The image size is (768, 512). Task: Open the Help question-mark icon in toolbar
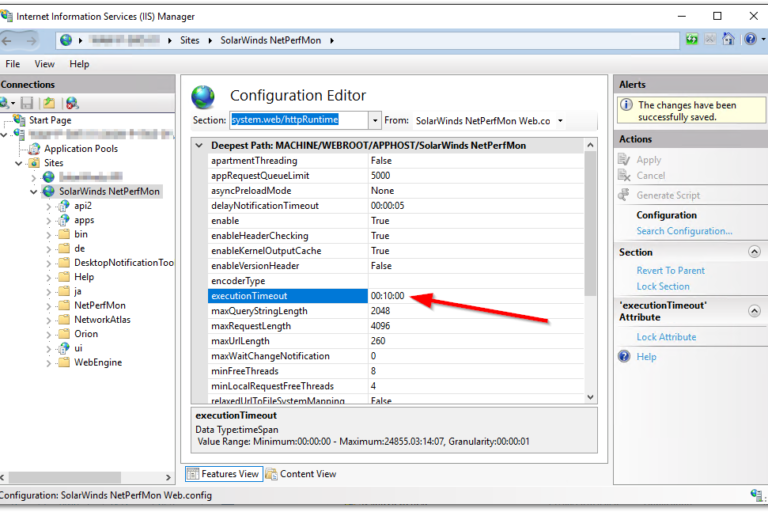[750, 39]
